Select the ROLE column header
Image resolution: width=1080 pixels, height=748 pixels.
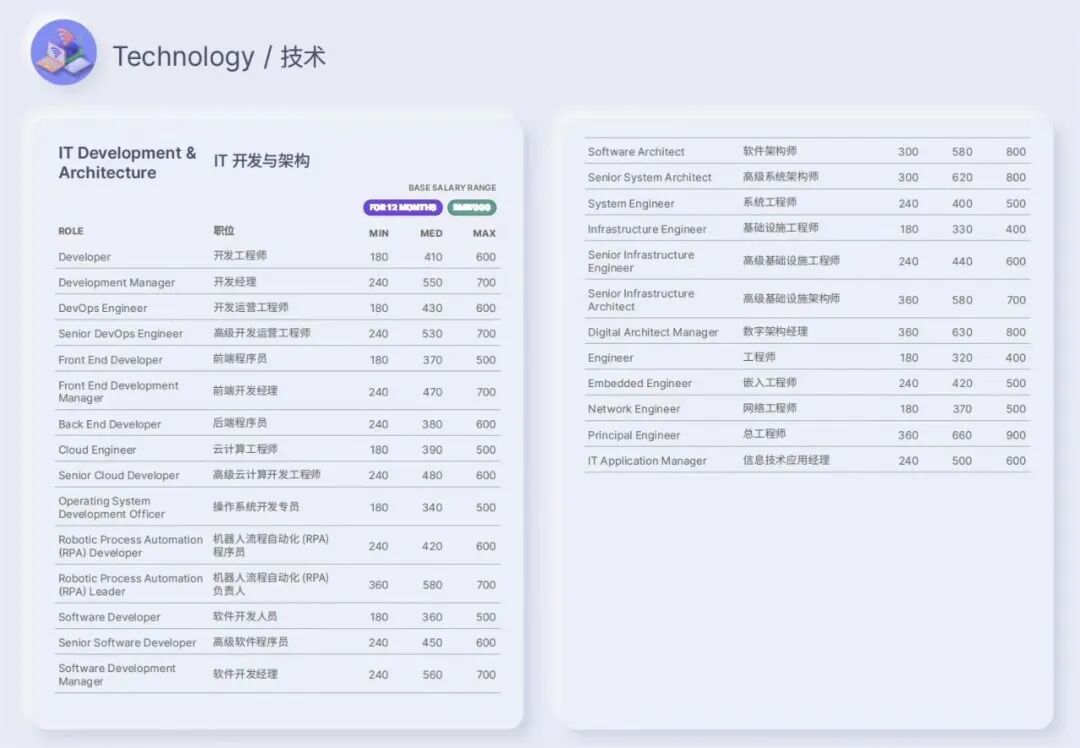click(70, 231)
